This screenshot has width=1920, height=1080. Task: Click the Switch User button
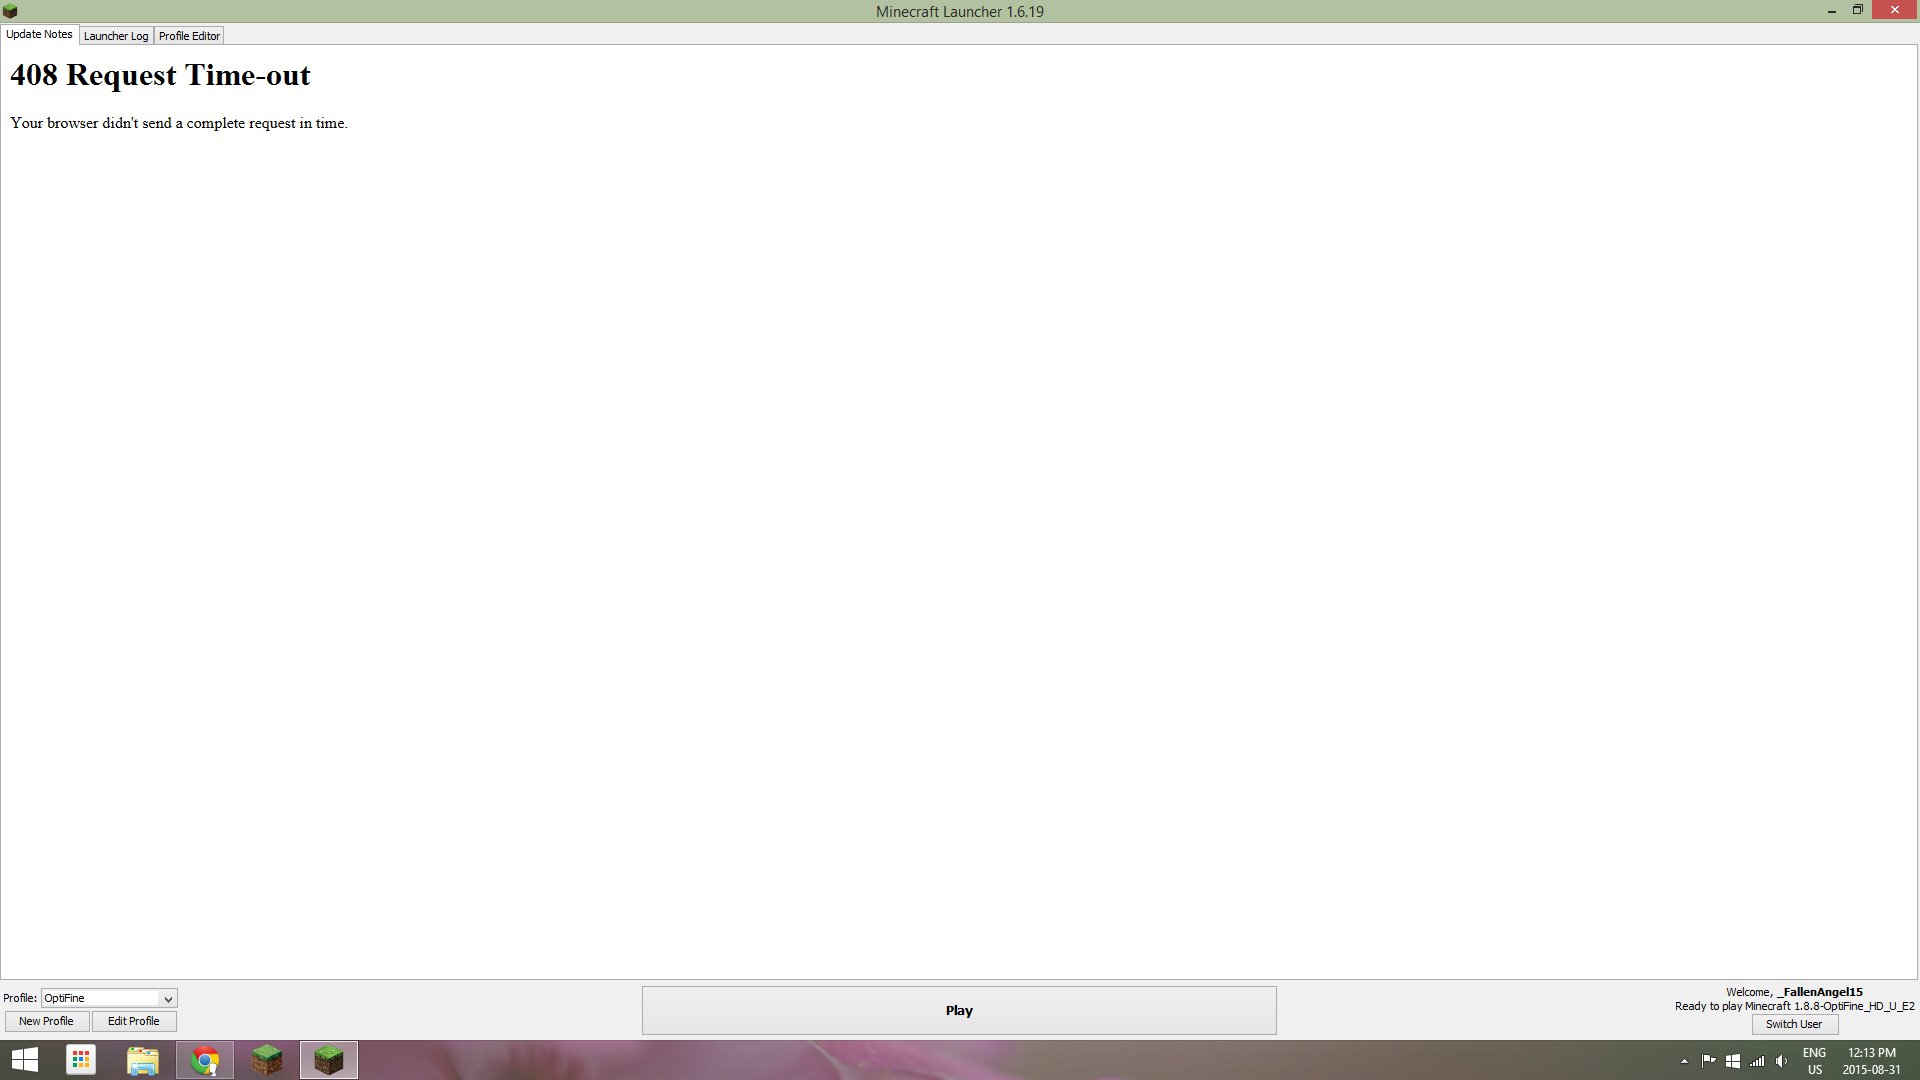tap(1794, 1024)
